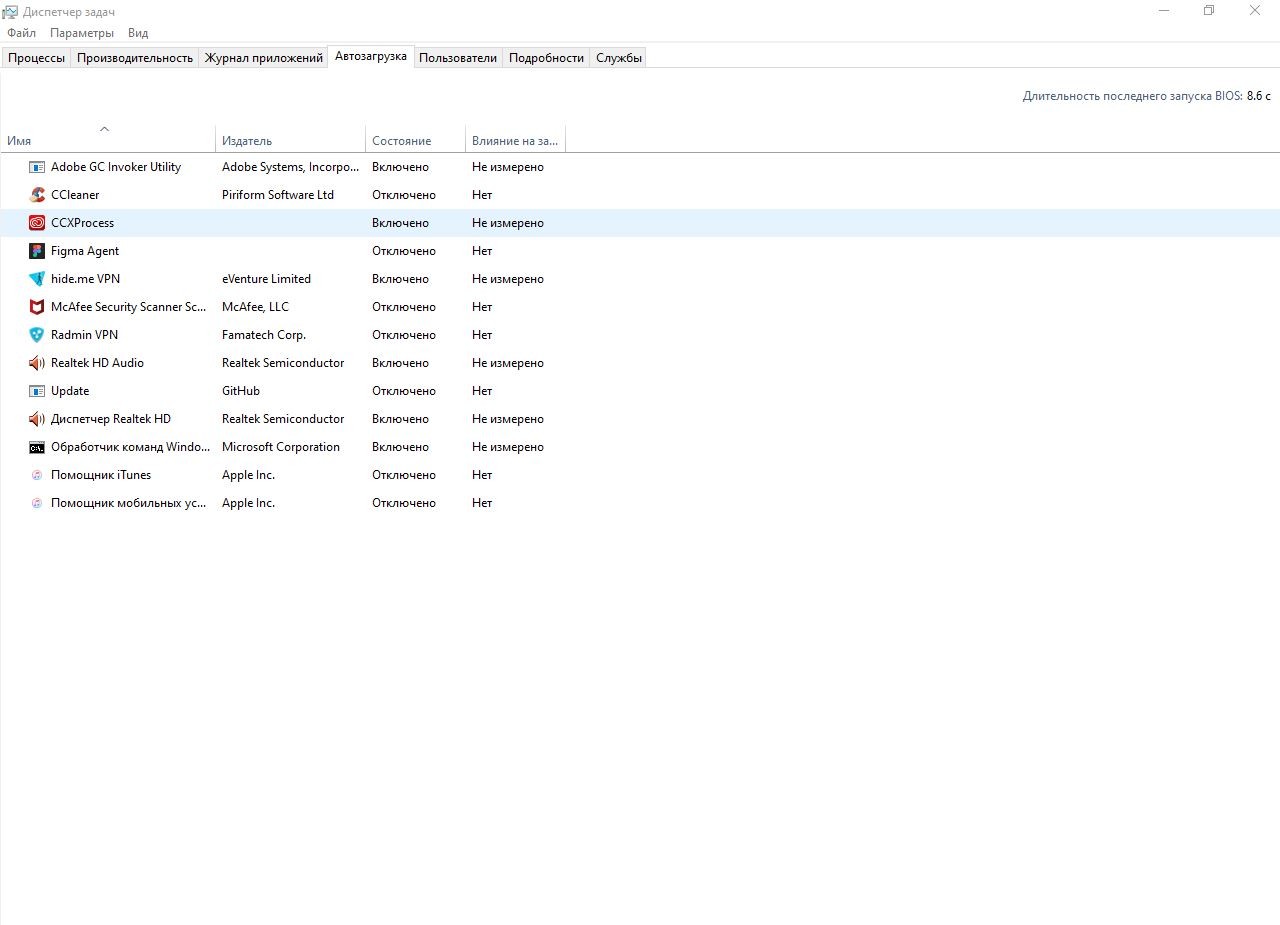The height and width of the screenshot is (925, 1280).
Task: Click the Обработчик команд Windows console icon
Action: click(x=37, y=447)
